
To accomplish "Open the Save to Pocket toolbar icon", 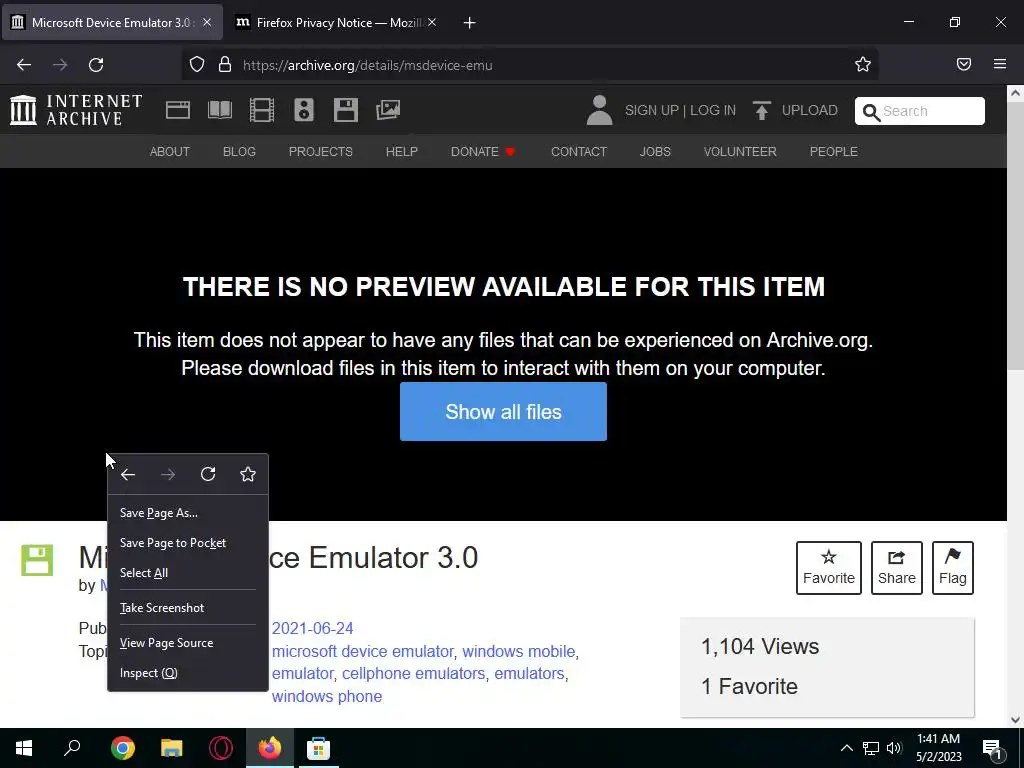I will tap(964, 64).
